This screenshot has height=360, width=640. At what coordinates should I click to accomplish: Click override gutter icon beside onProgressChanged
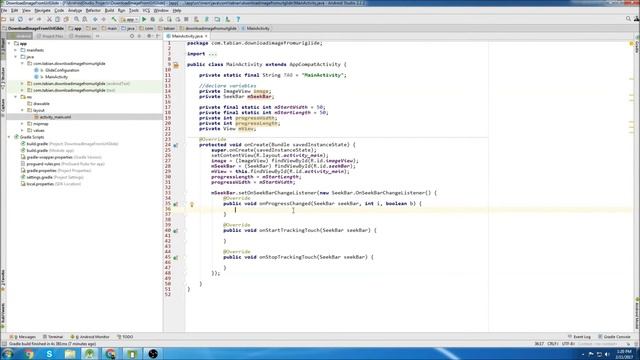[176, 204]
